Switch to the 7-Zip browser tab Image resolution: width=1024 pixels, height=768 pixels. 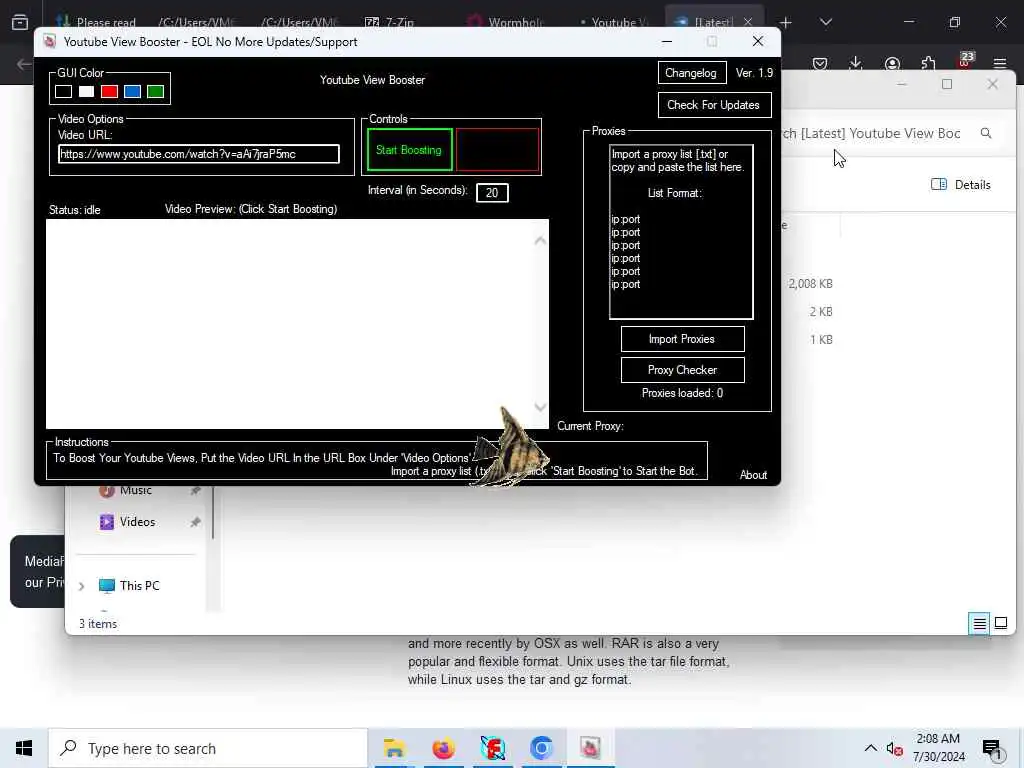pos(391,23)
